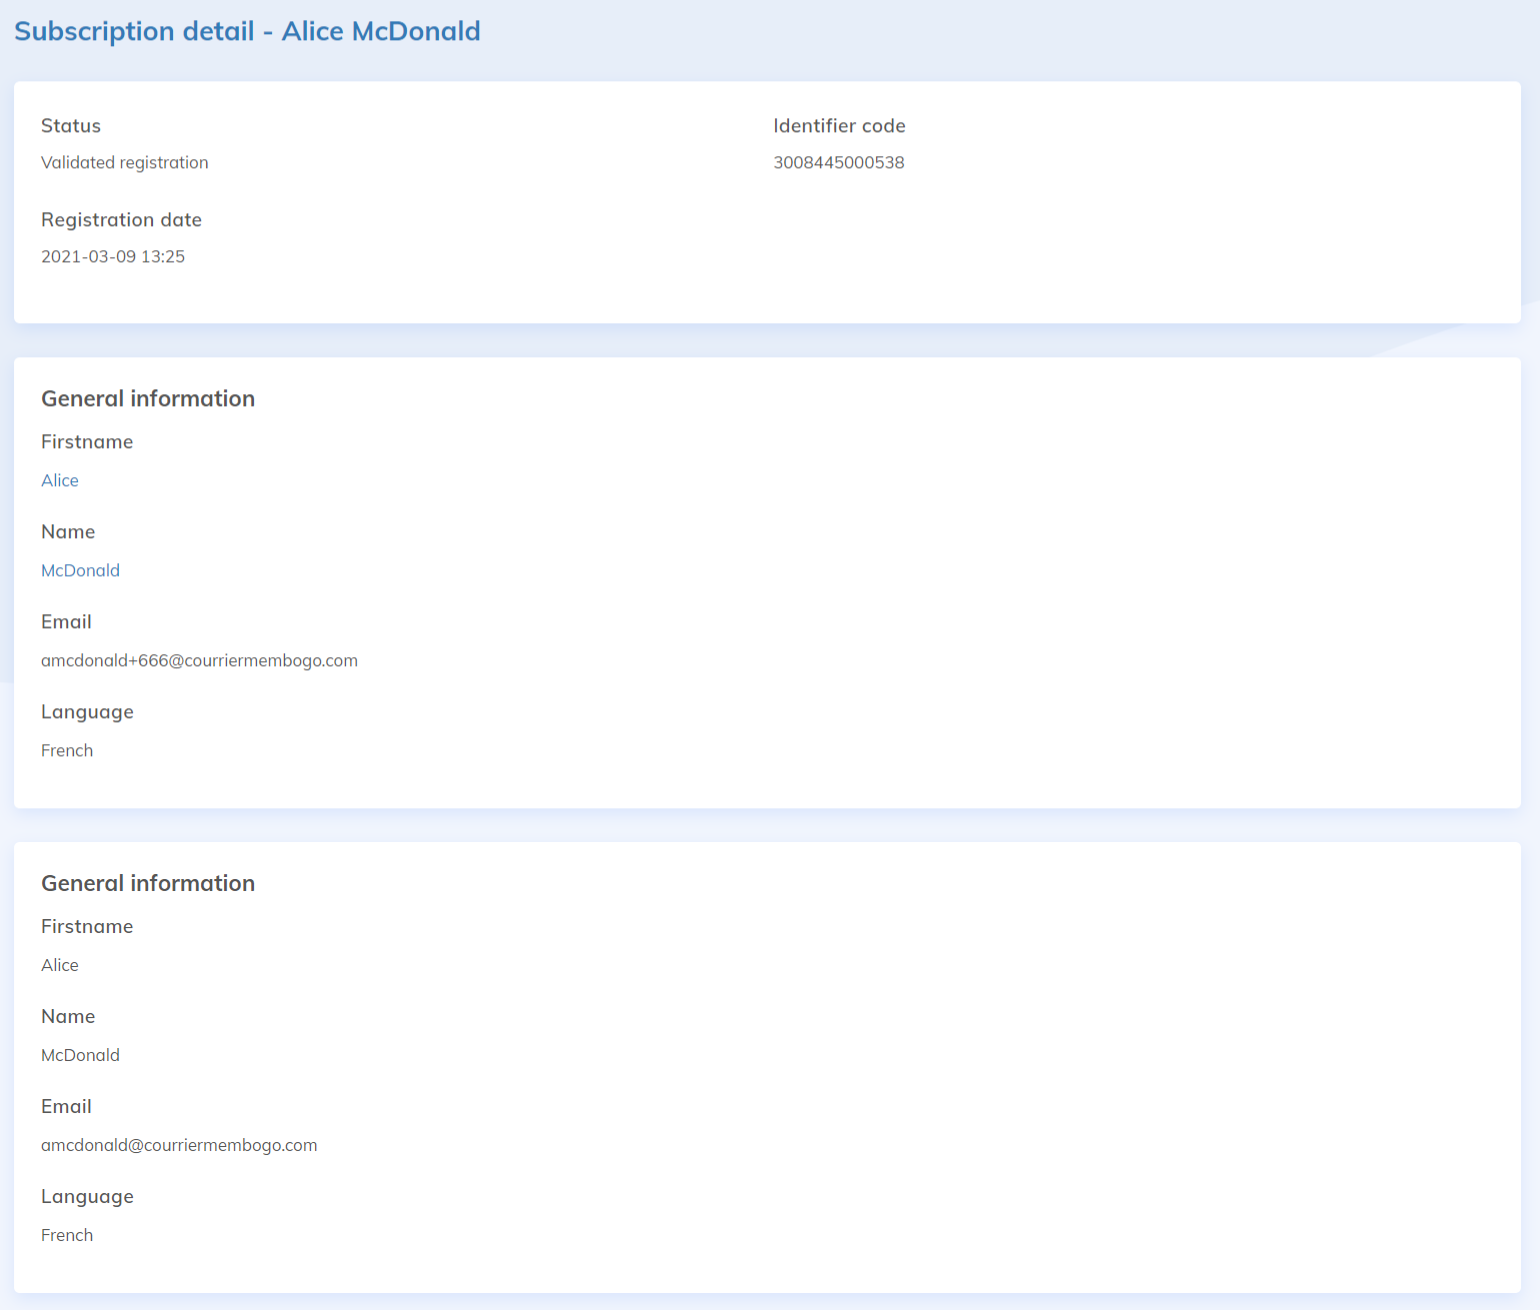1540x1310 pixels.
Task: Click the Subscription detail page title
Action: tap(247, 31)
